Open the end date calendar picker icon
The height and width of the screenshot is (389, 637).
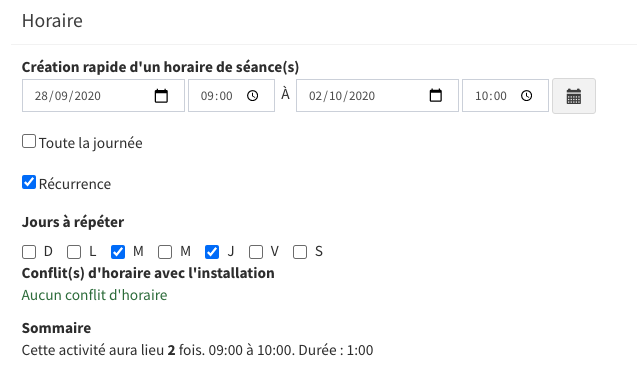pyautogui.click(x=436, y=95)
